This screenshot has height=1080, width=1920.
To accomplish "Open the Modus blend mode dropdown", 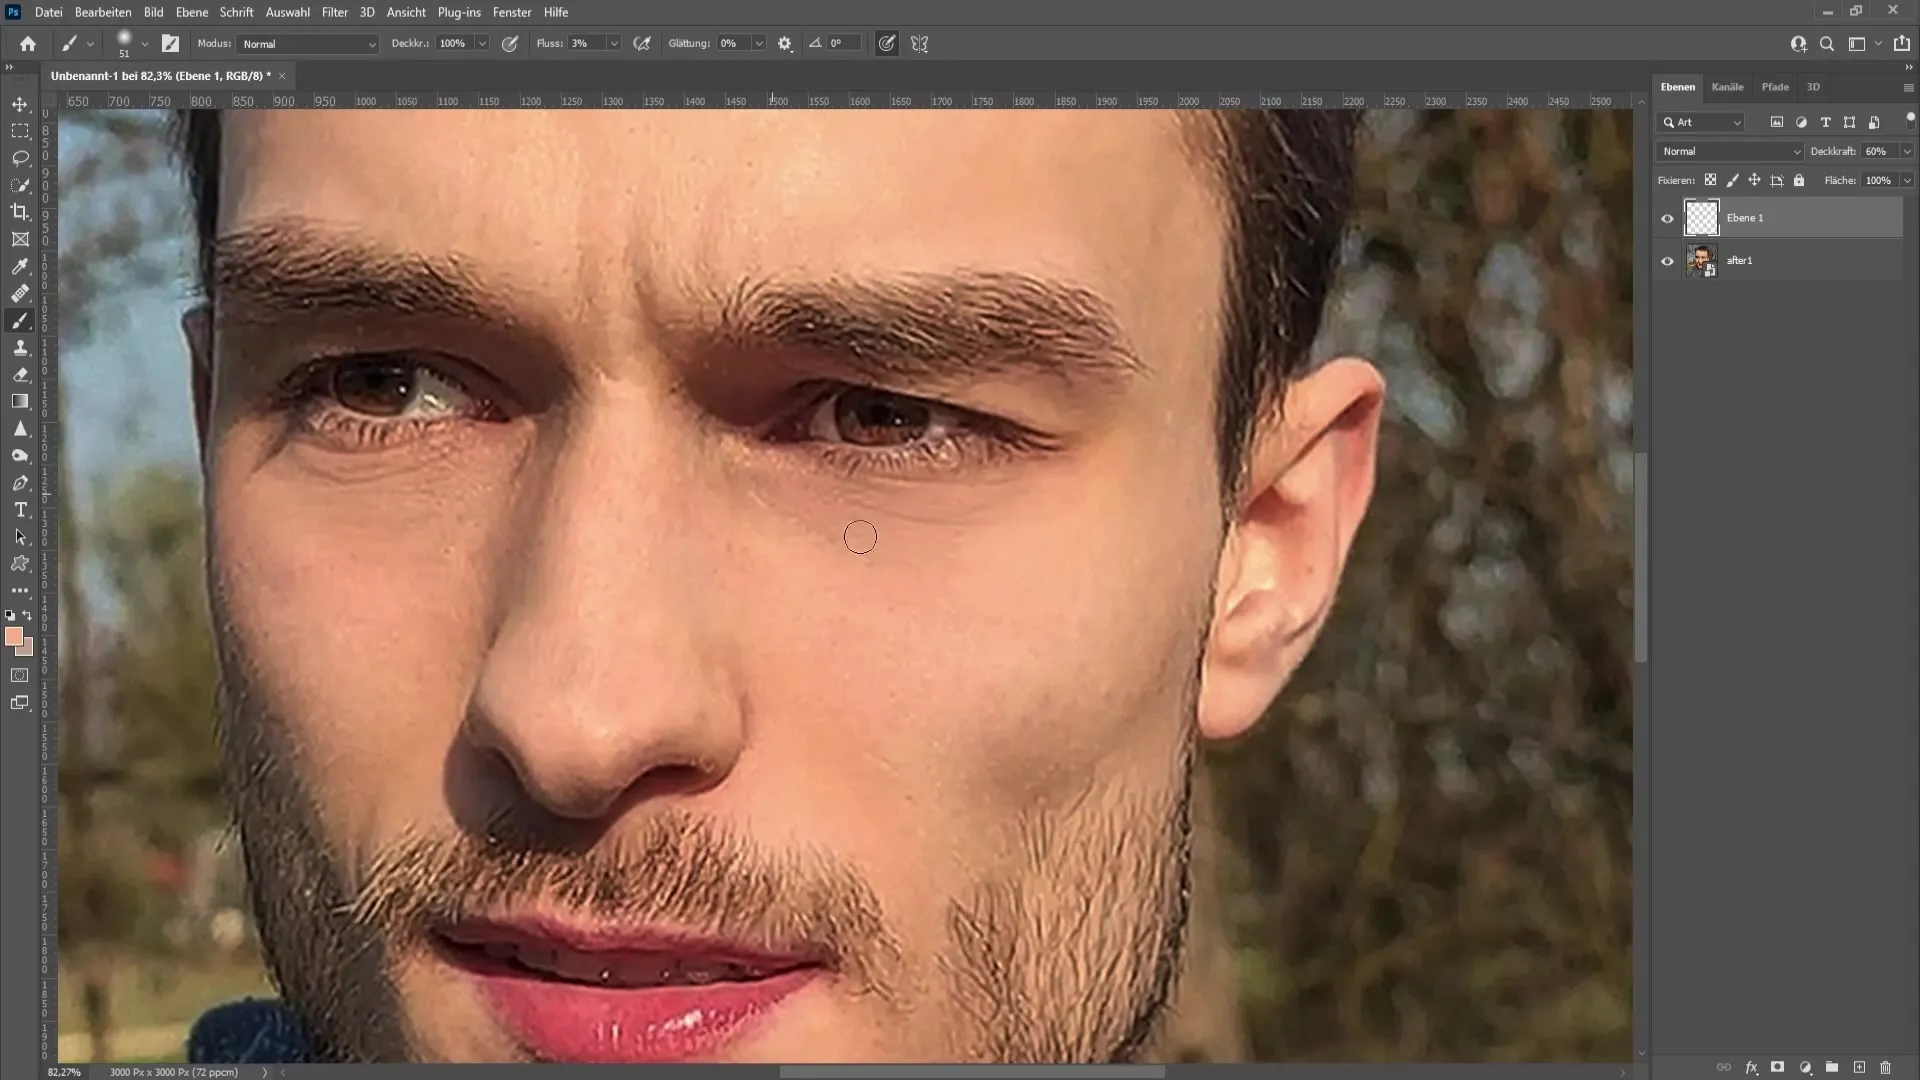I will (306, 44).
